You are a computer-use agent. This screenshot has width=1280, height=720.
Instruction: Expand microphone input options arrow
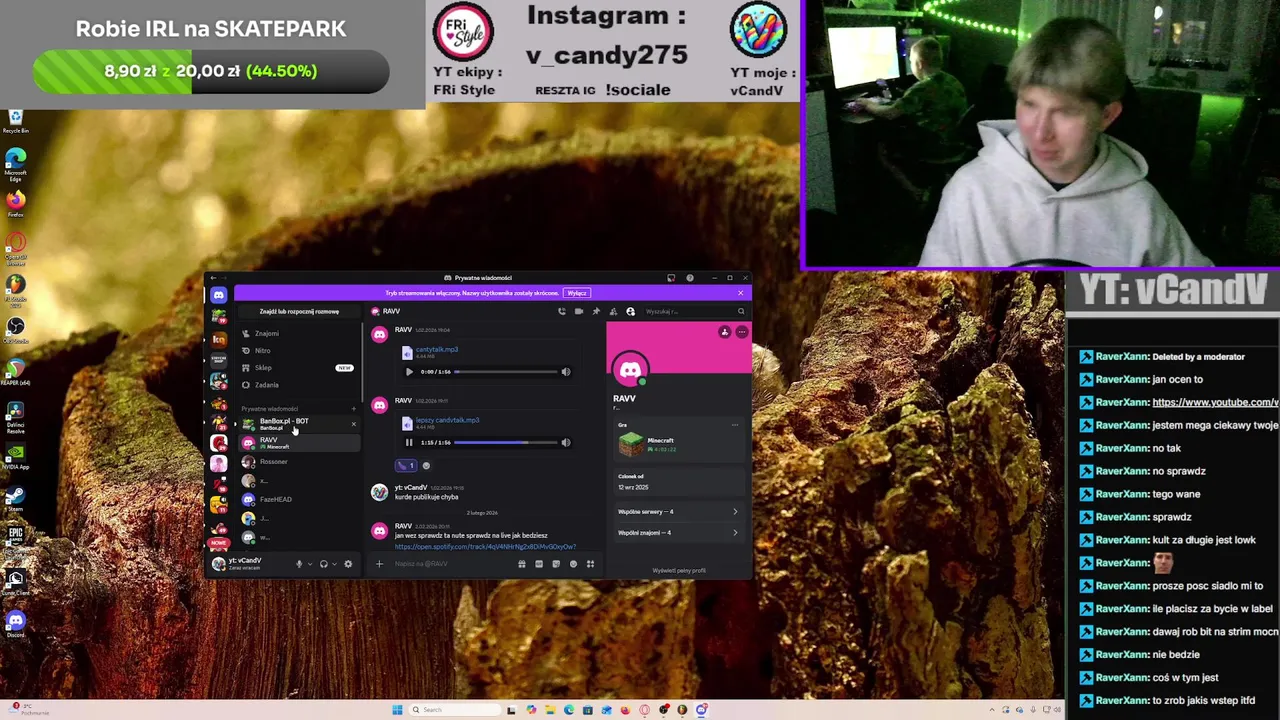310,564
